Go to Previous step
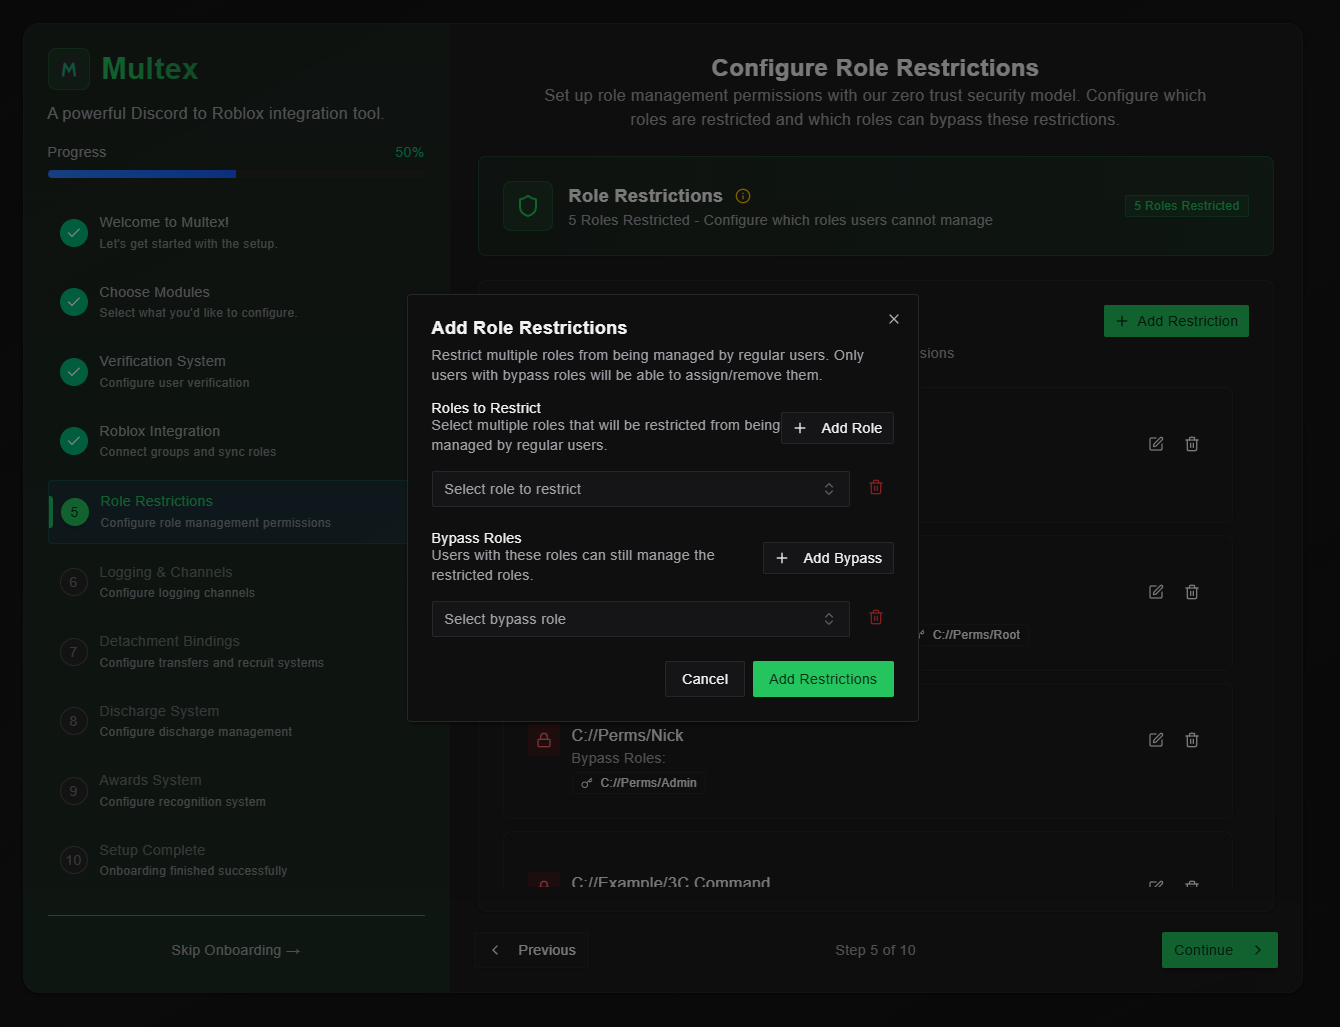The height and width of the screenshot is (1027, 1340). click(532, 950)
